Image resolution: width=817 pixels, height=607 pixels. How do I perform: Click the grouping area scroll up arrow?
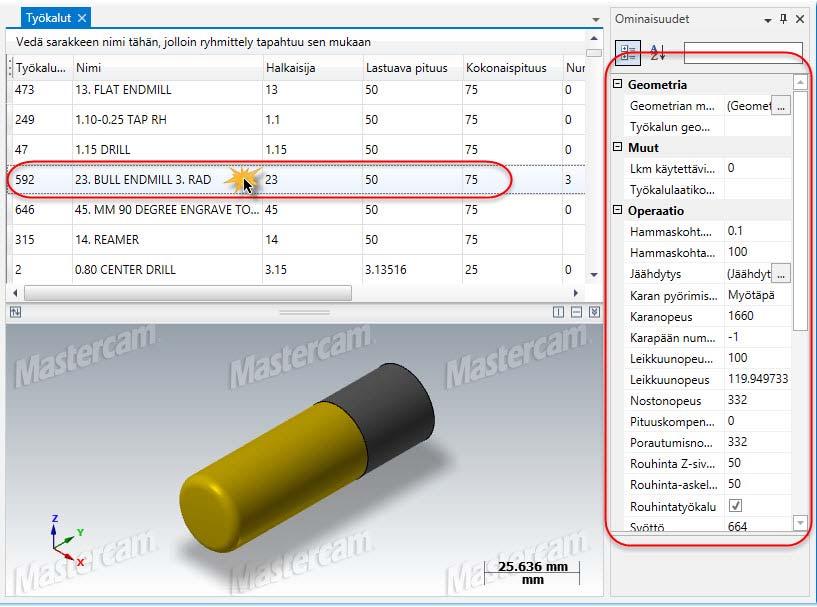coord(593,39)
